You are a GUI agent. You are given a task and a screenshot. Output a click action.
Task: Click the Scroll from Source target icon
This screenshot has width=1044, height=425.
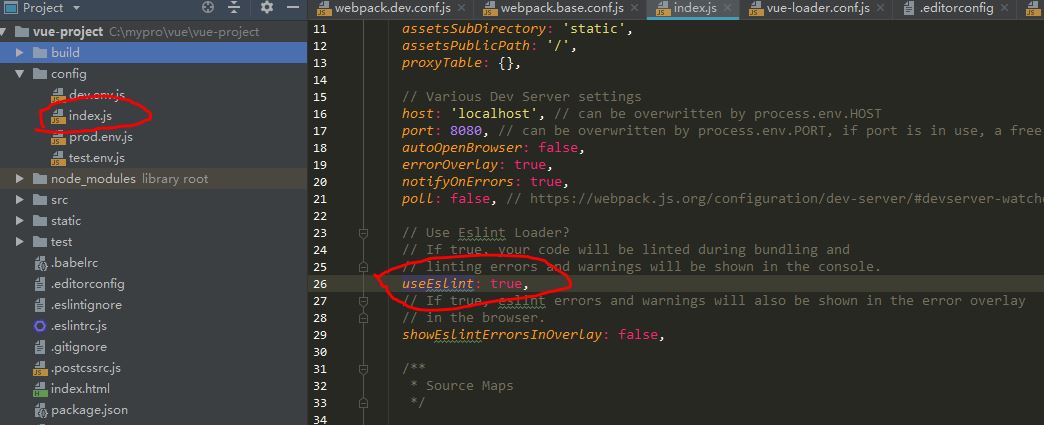[208, 8]
